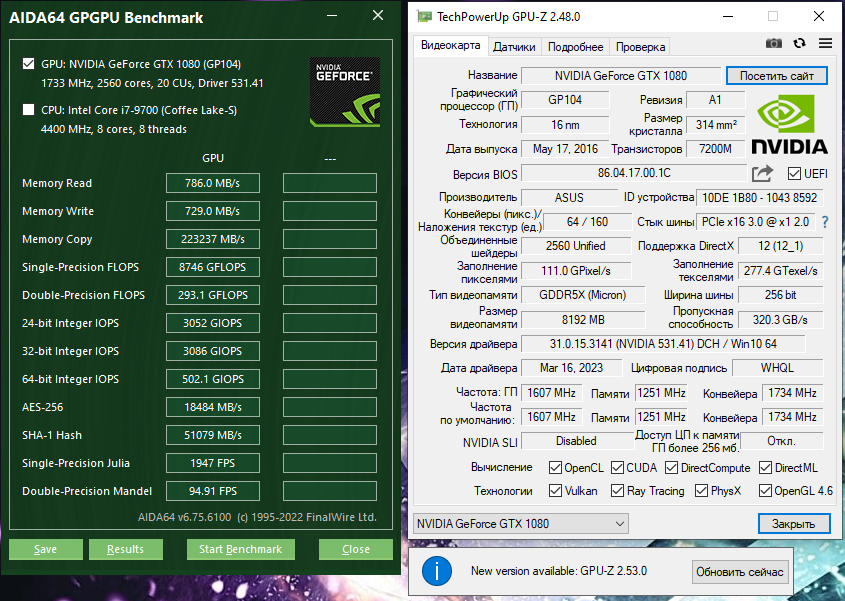Click the bandwidth field 320.3 GB/s

coord(780,320)
